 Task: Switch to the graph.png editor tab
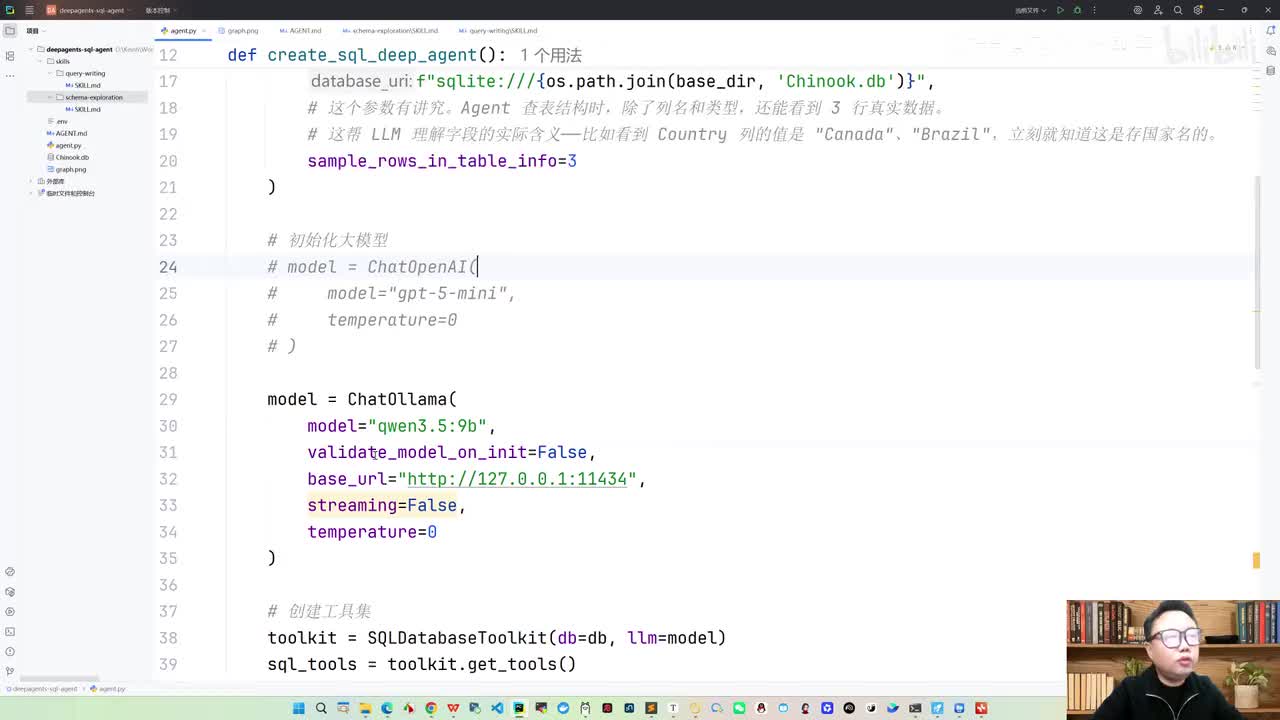point(238,31)
